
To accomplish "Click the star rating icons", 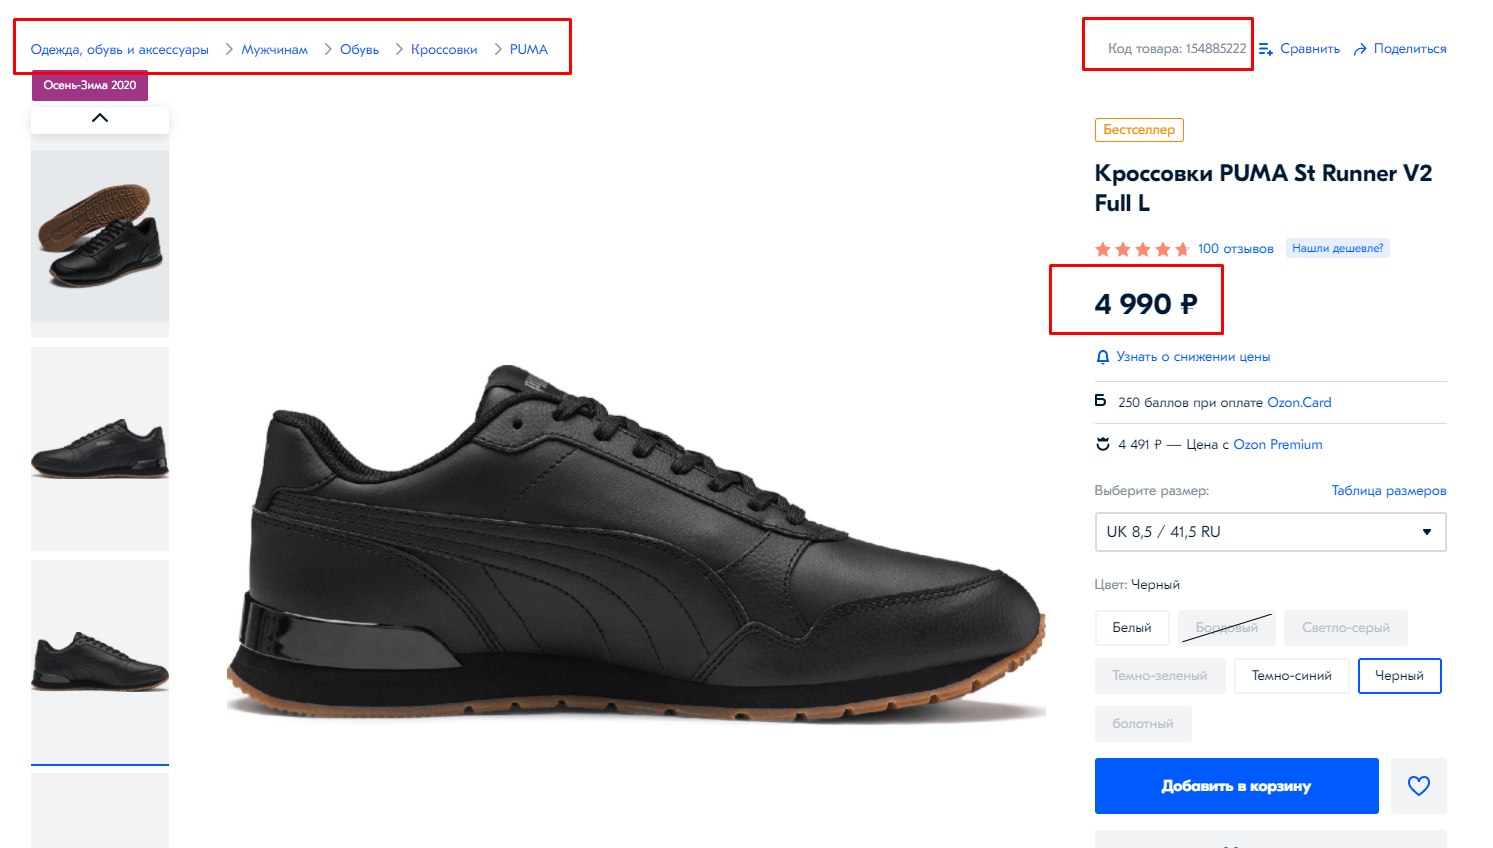I will [x=1142, y=249].
